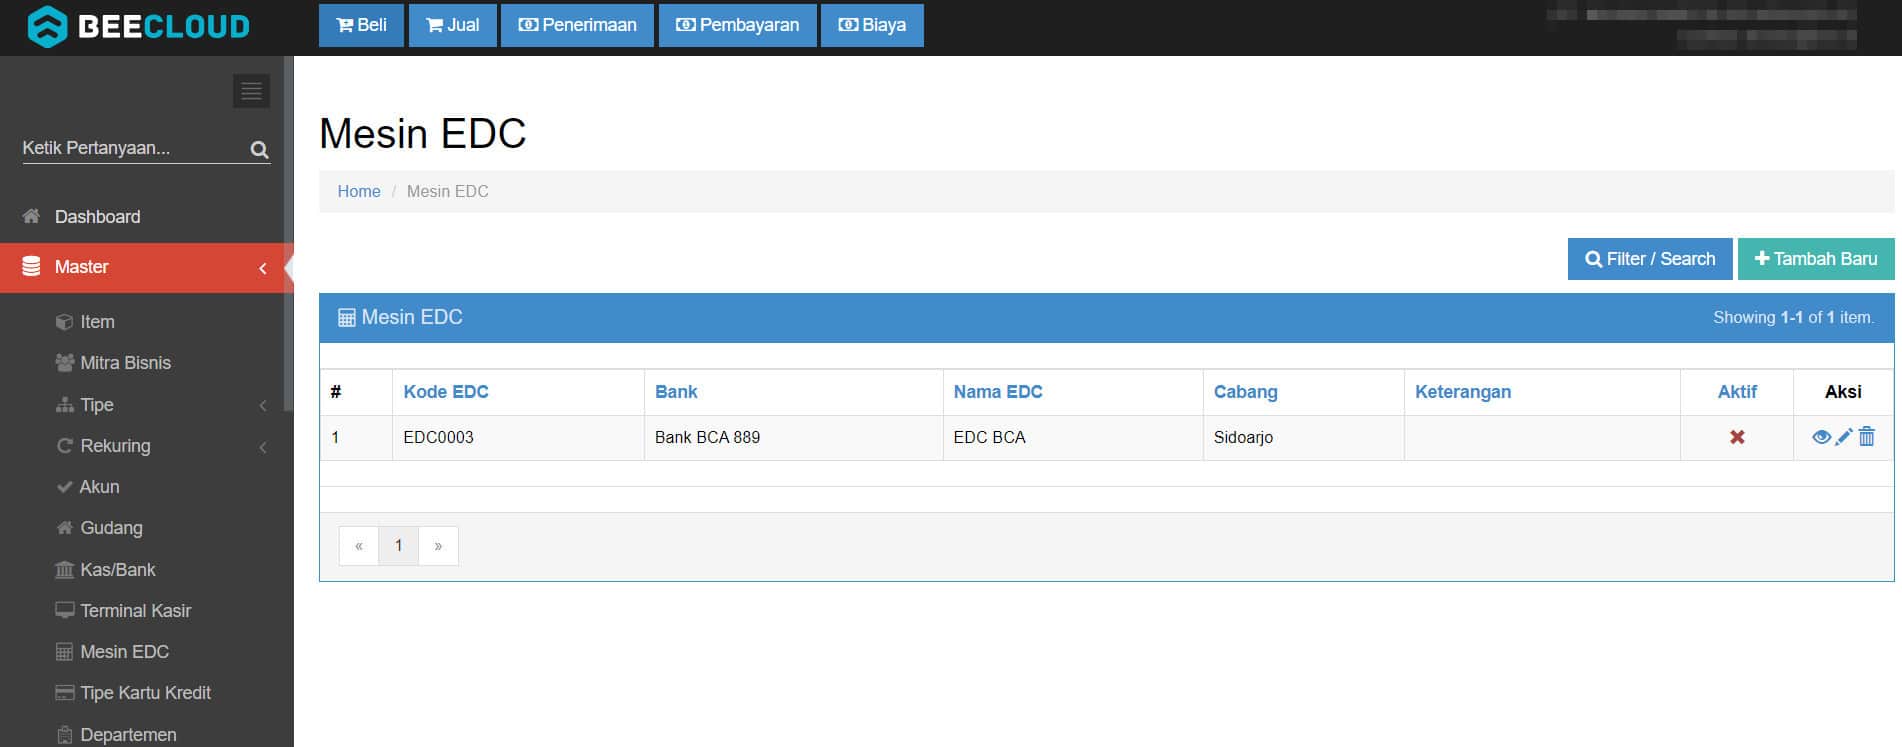Click the hamburger sidebar toggle icon

pyautogui.click(x=251, y=91)
